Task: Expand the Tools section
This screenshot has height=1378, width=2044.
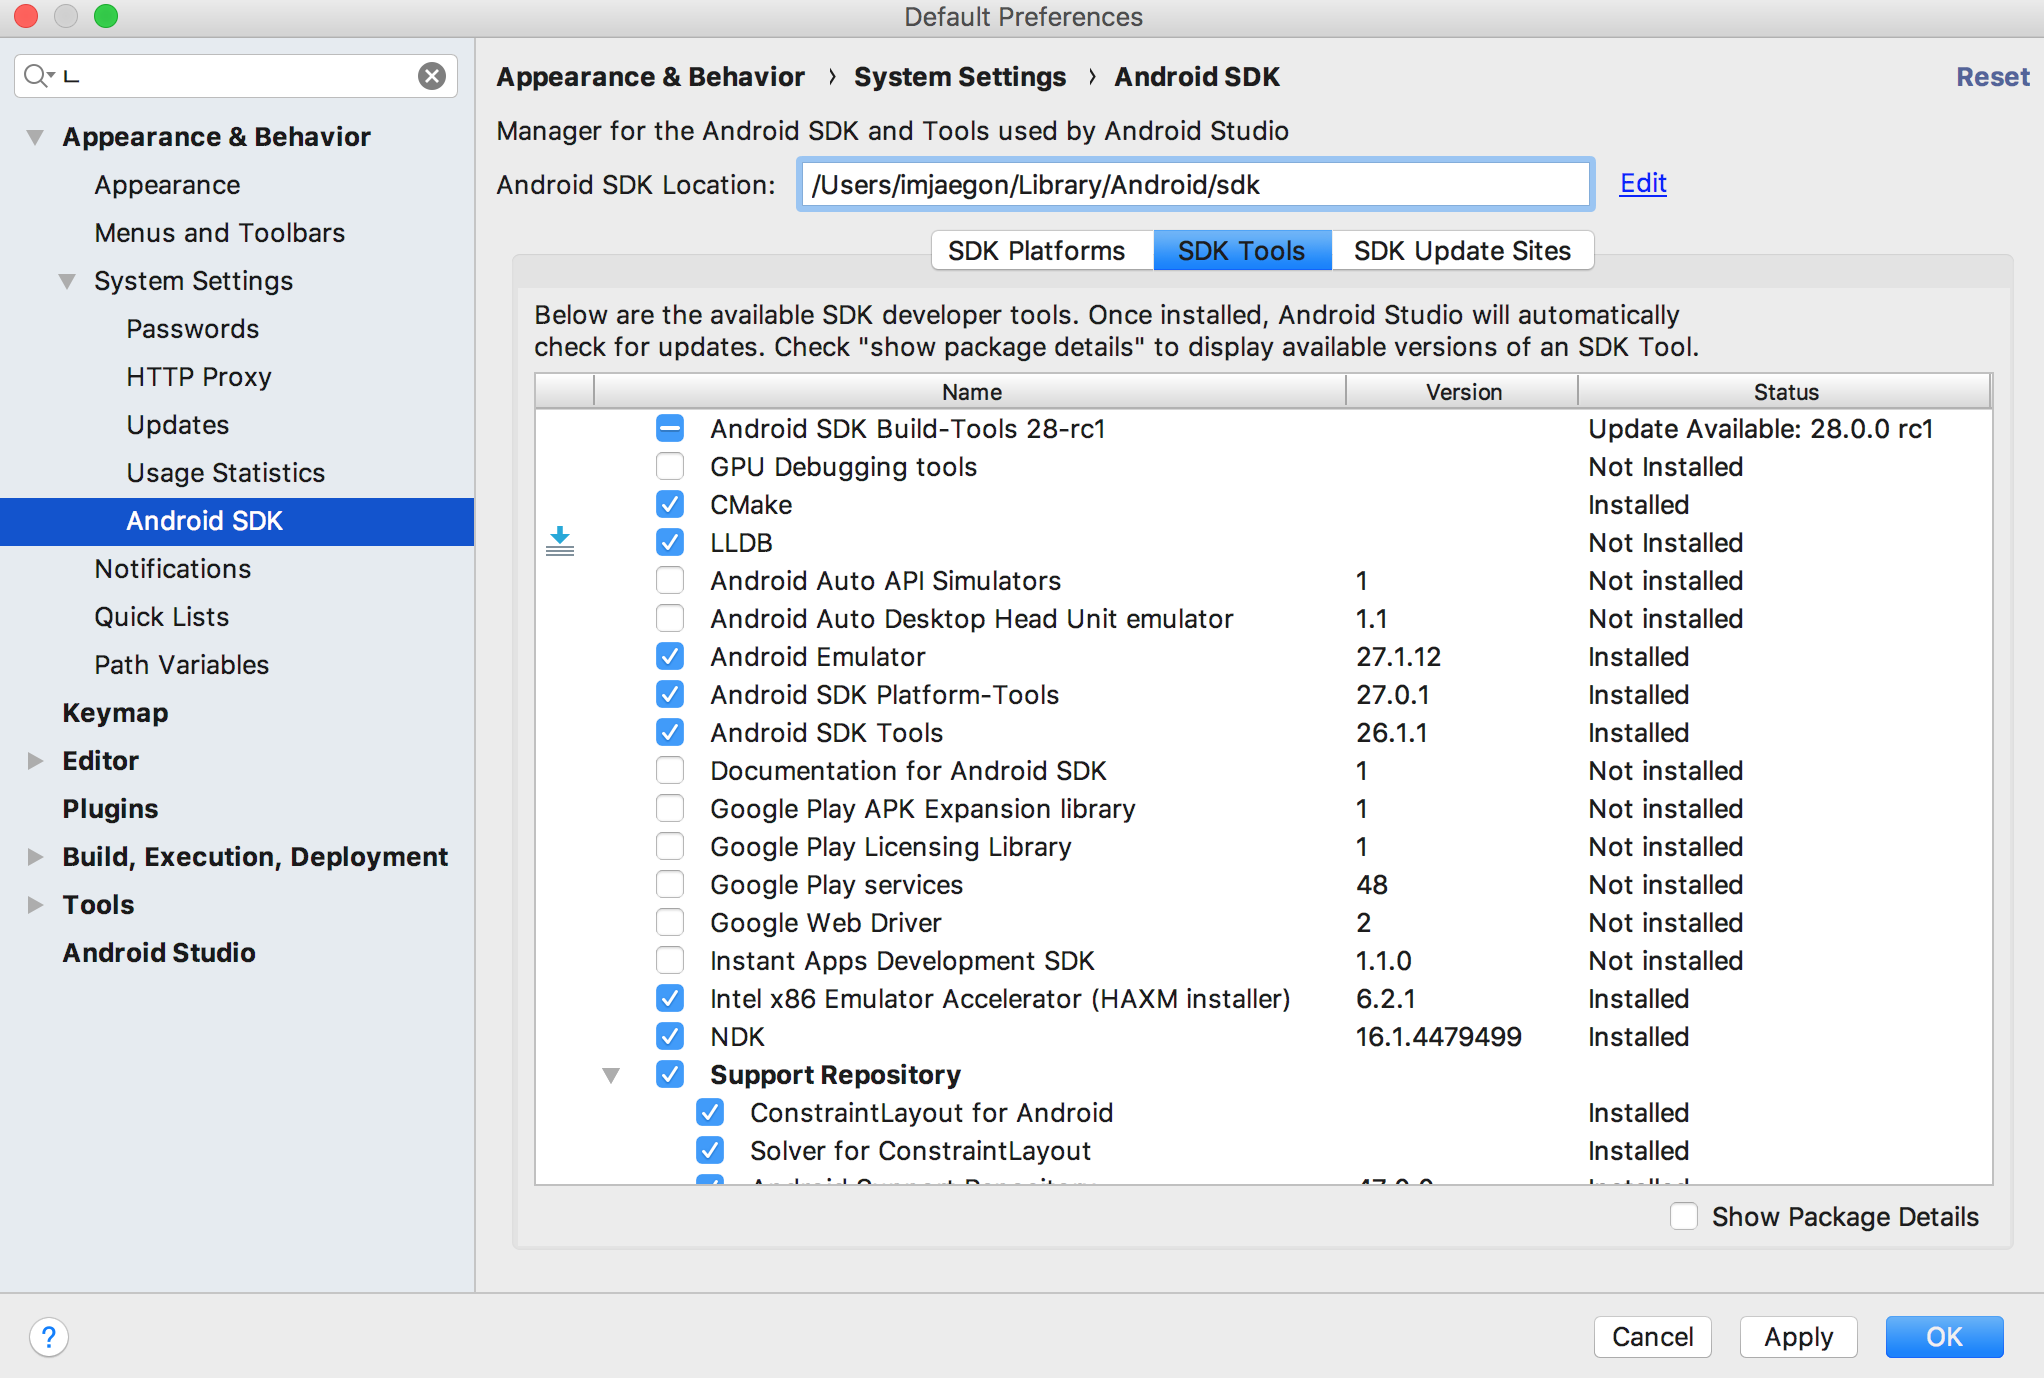Action: [x=35, y=905]
